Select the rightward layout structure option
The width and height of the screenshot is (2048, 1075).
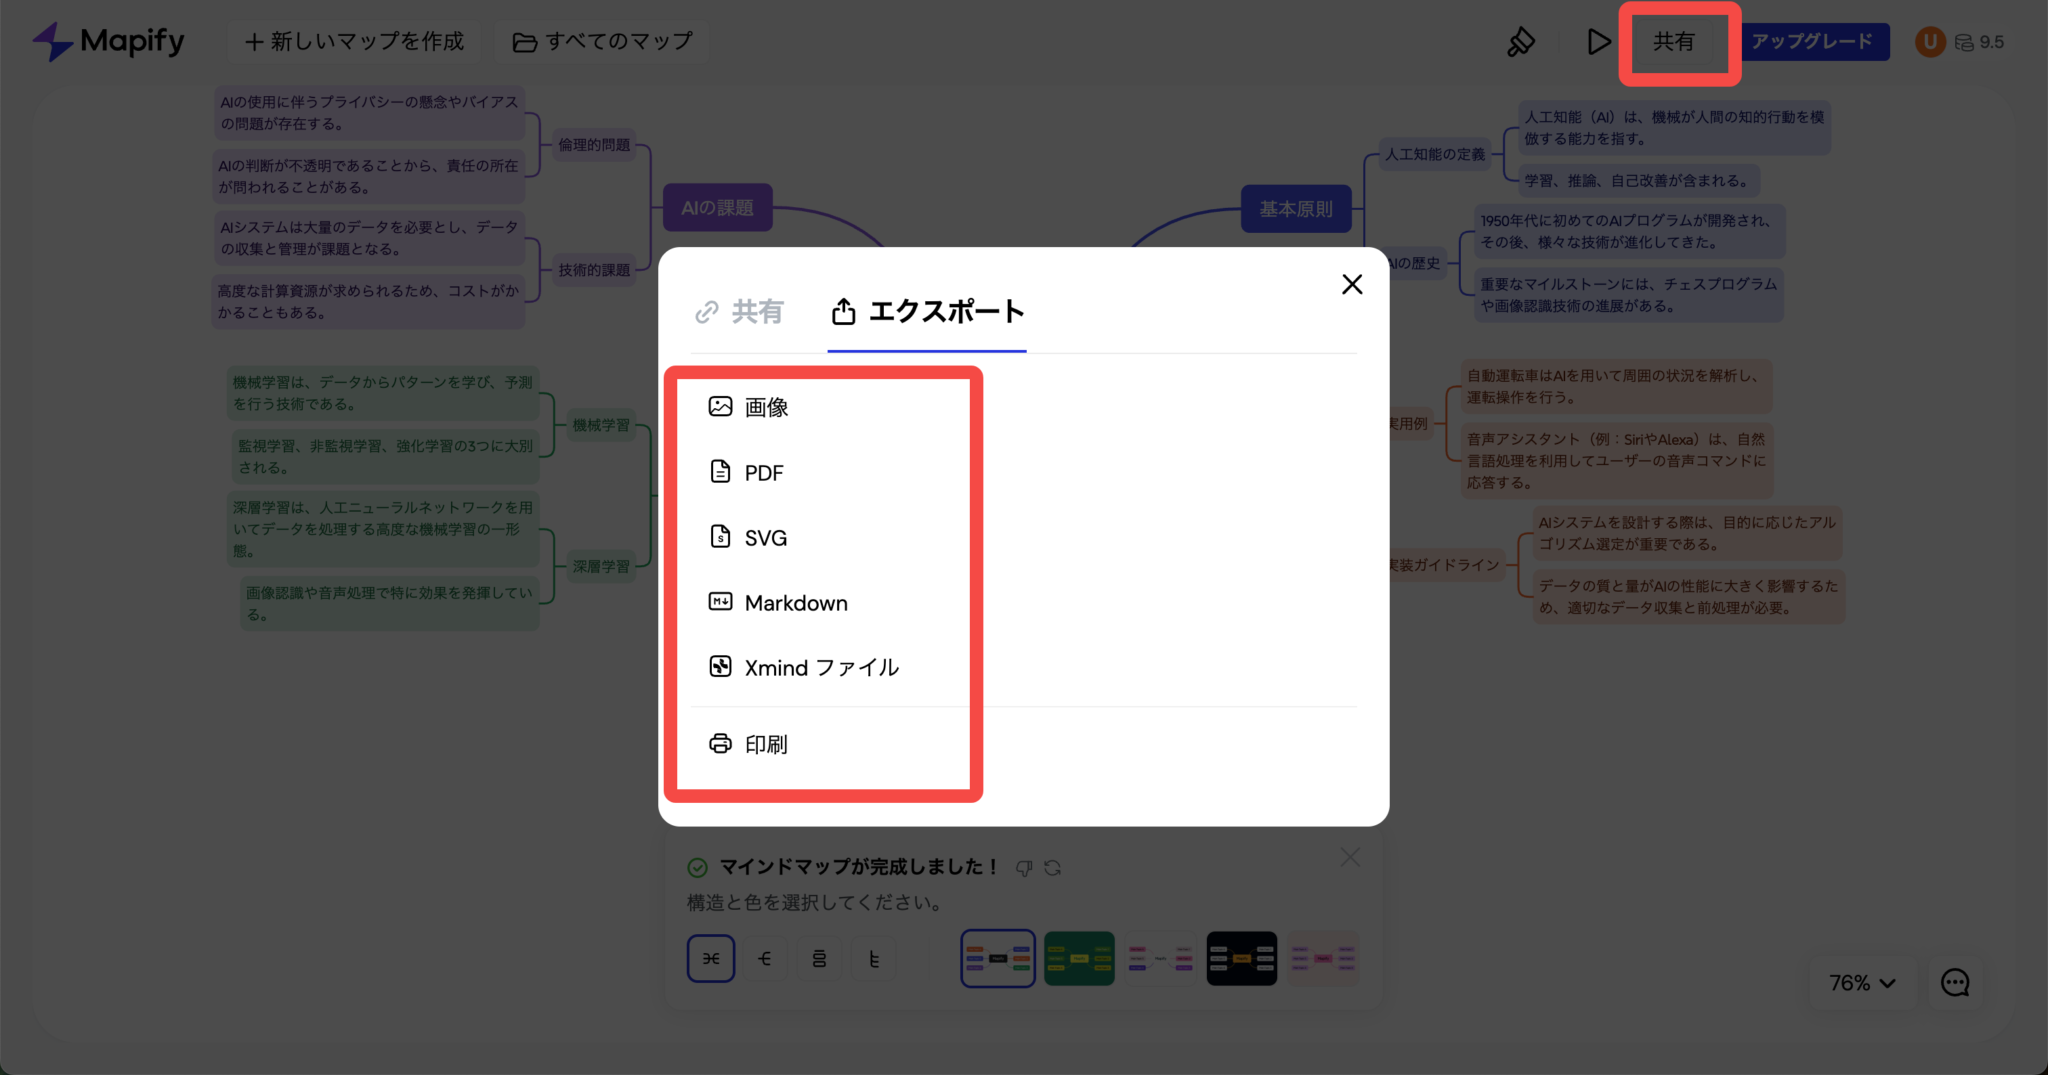pyautogui.click(x=765, y=958)
